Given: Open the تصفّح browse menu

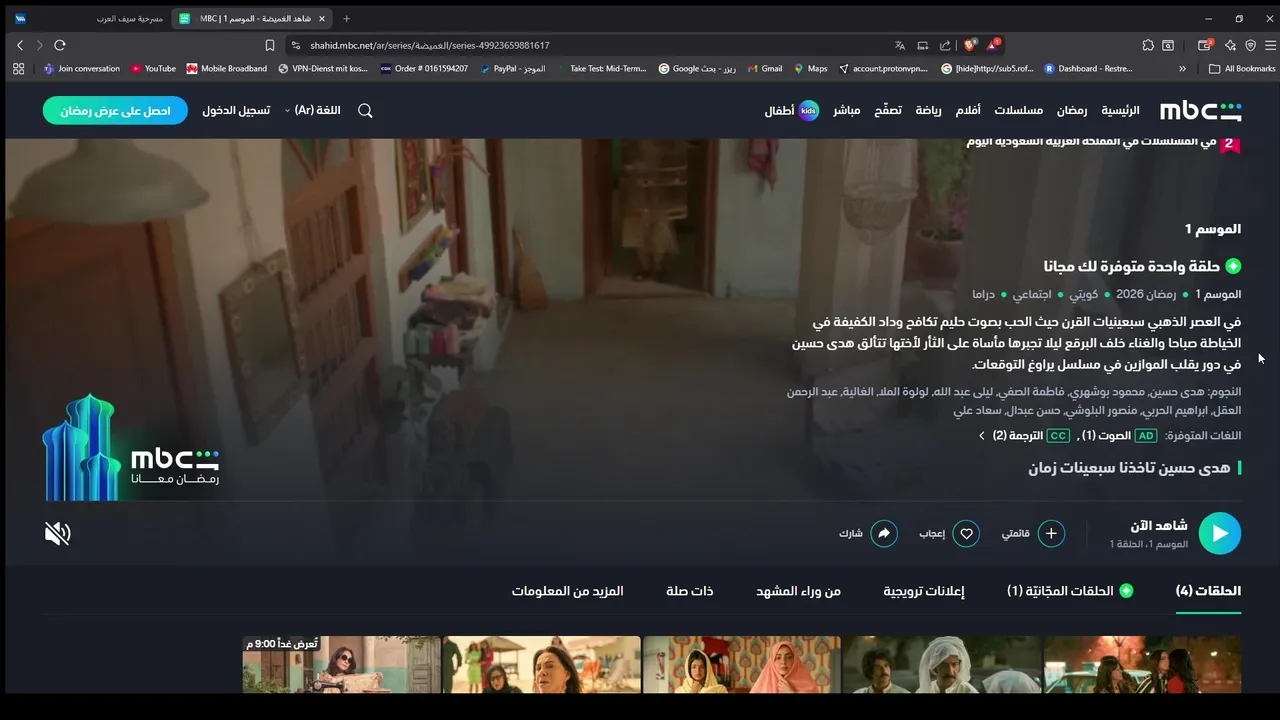Looking at the screenshot, I should 888,110.
